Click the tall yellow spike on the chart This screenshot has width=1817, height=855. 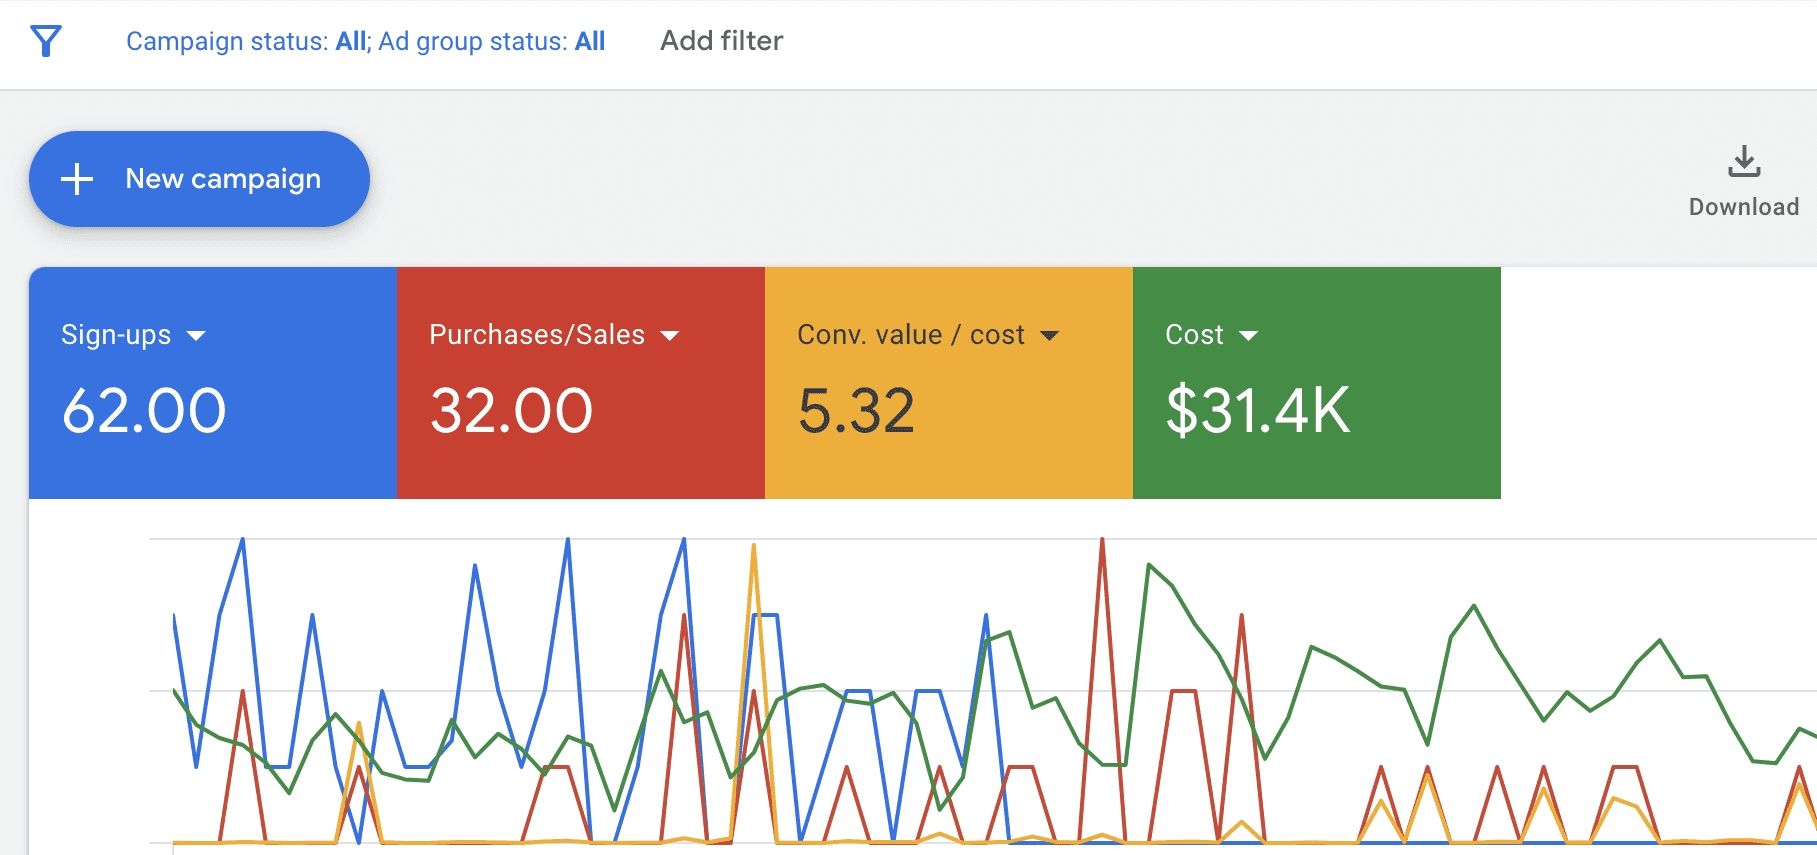point(753,547)
